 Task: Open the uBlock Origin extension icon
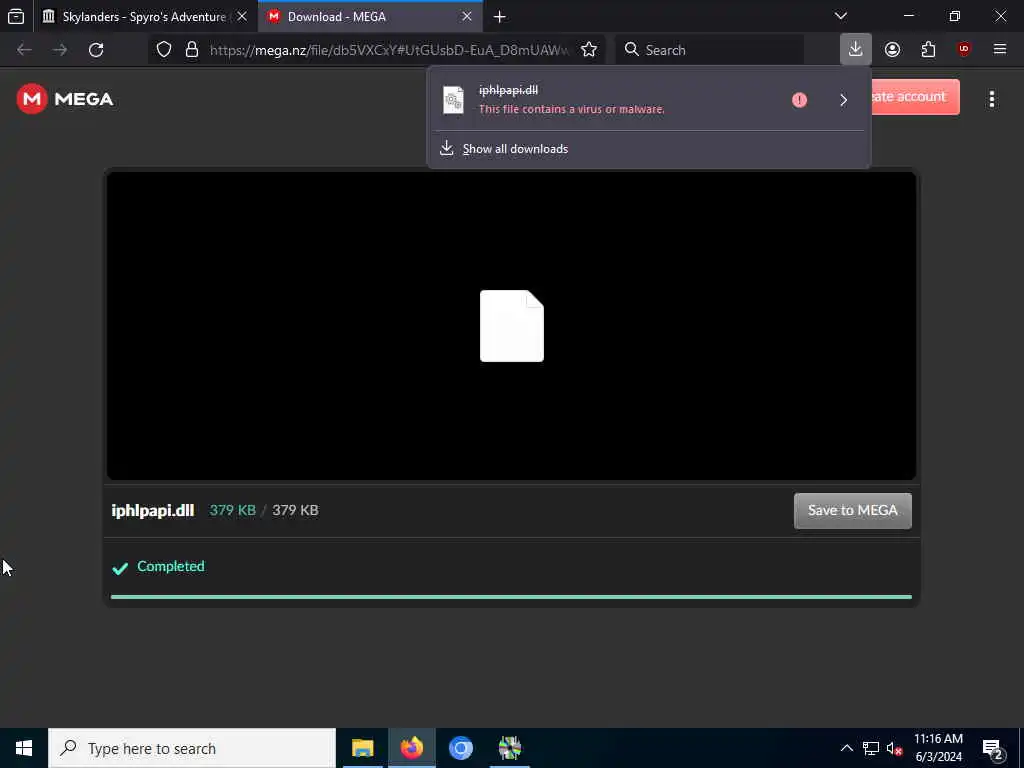tap(964, 50)
